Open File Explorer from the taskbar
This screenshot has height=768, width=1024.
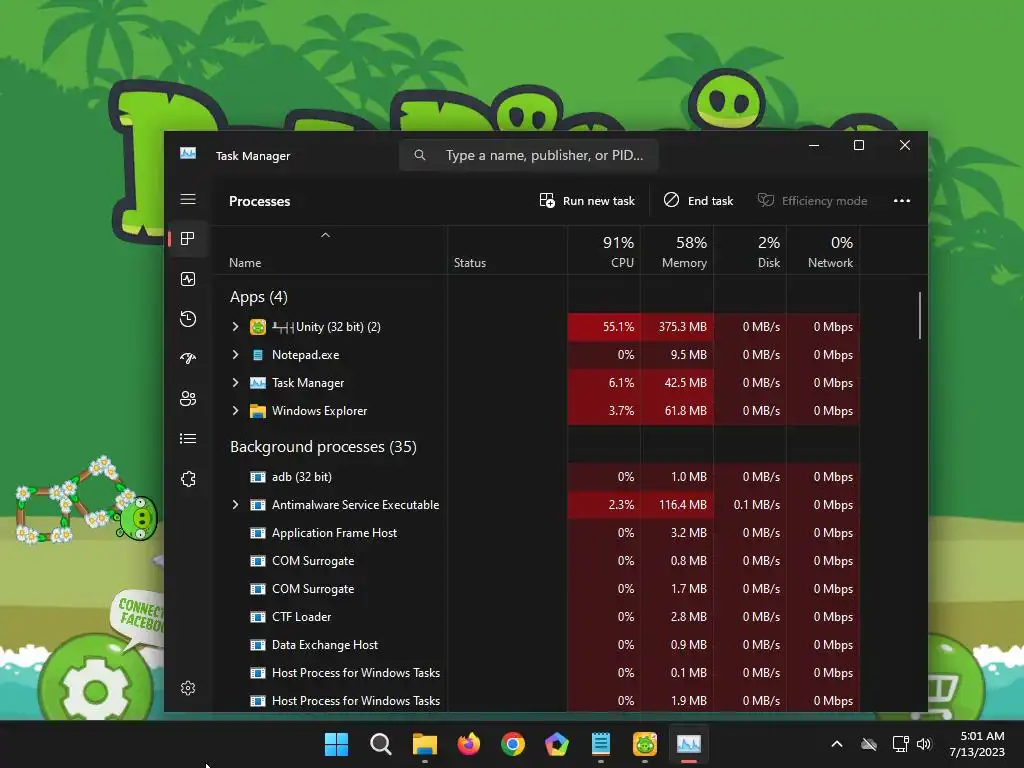tap(424, 744)
